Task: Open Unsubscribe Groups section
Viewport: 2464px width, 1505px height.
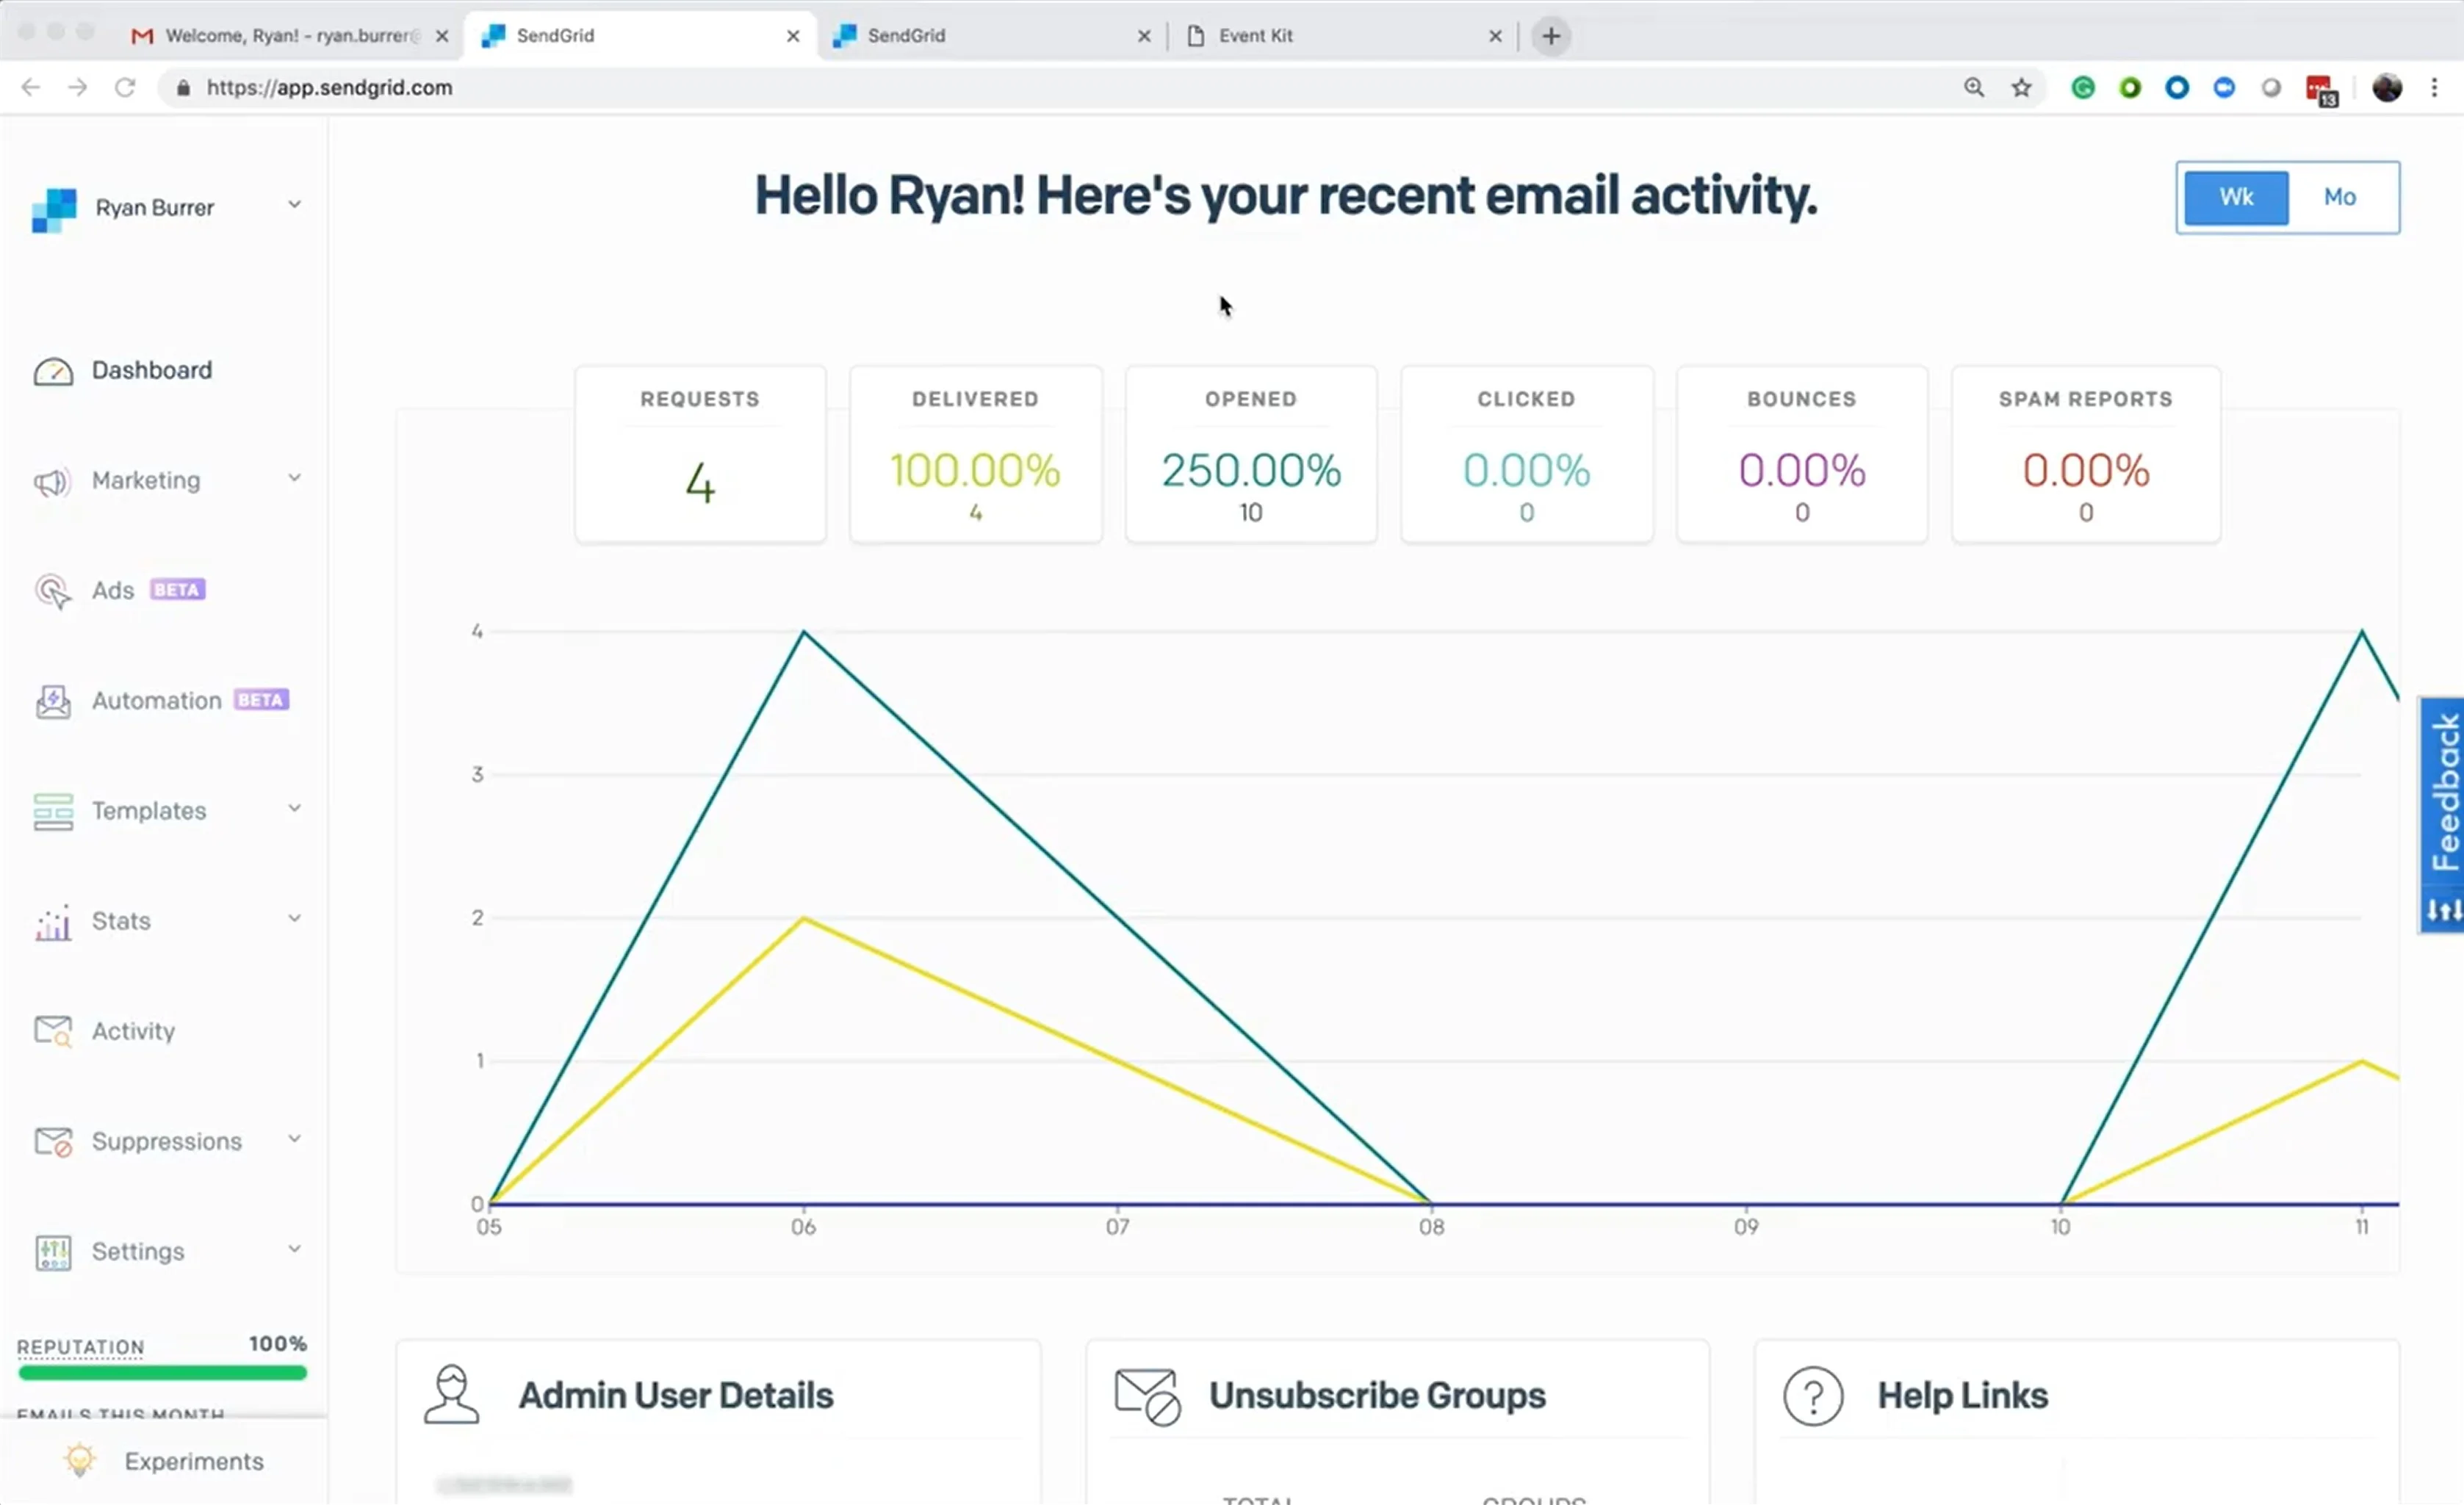Action: [1376, 1394]
